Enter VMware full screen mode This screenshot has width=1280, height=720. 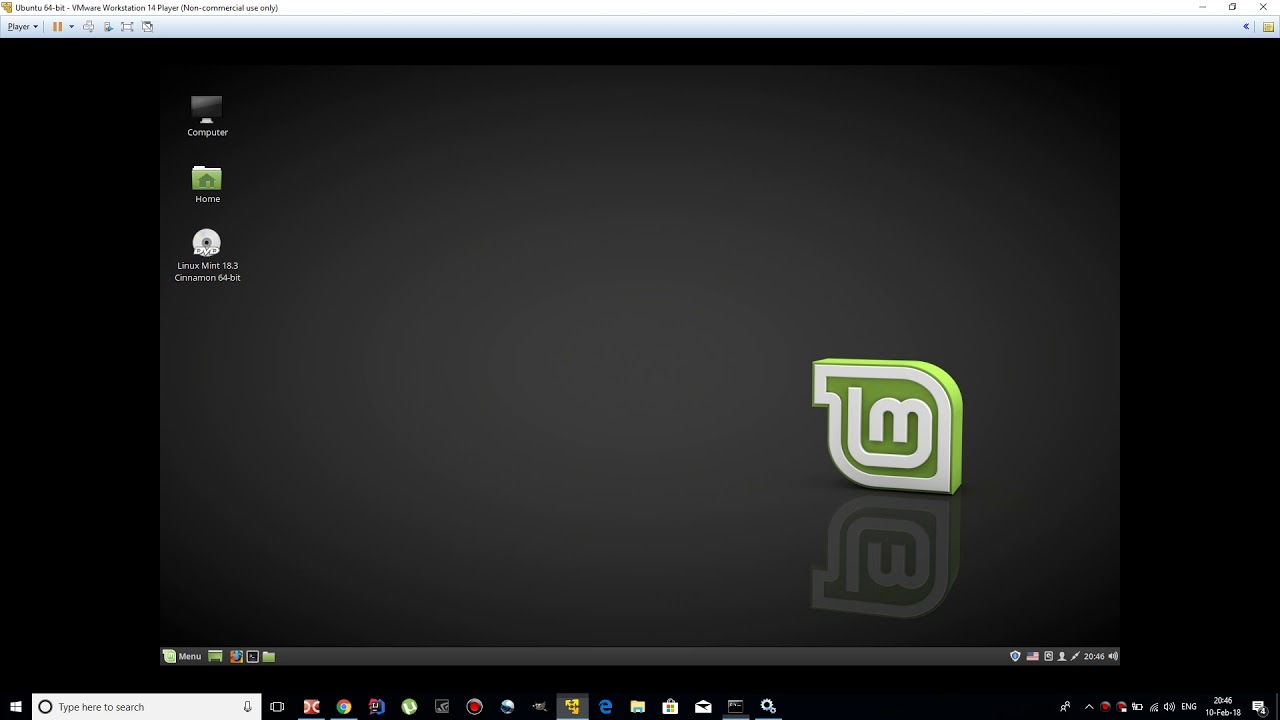point(127,26)
